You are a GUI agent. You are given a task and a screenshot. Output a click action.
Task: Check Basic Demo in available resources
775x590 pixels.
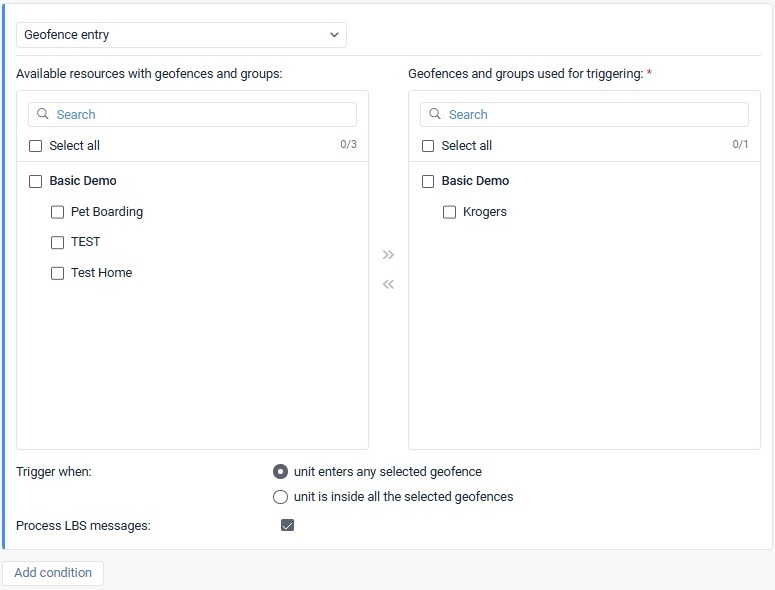[36, 181]
